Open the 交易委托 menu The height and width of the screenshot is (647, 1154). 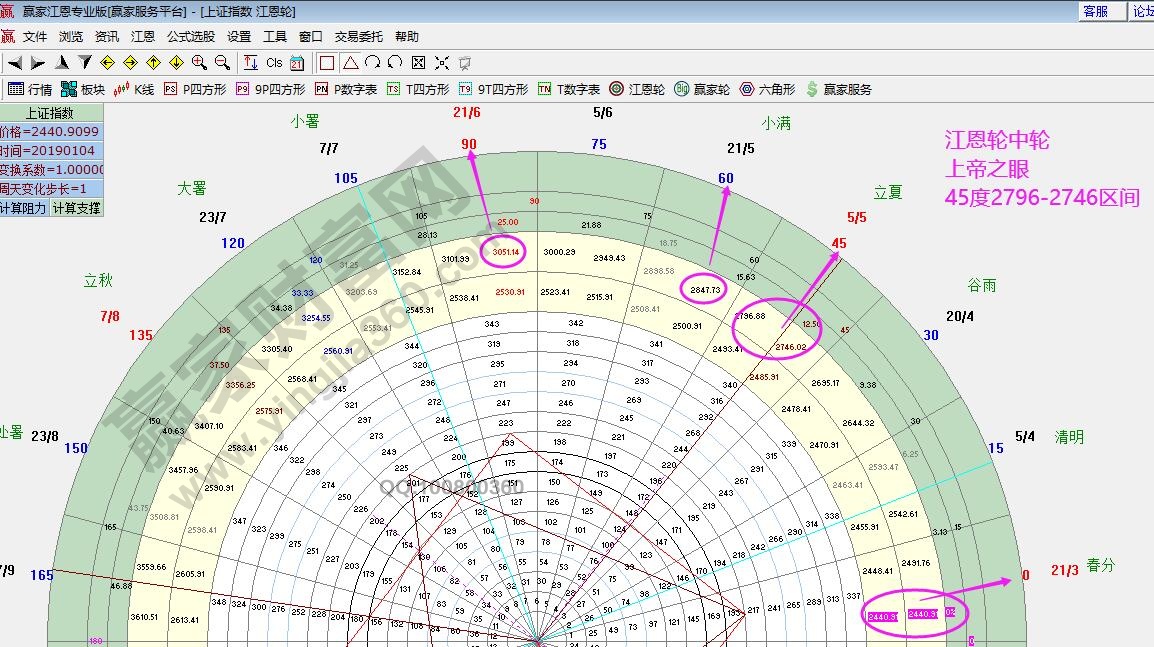[358, 36]
